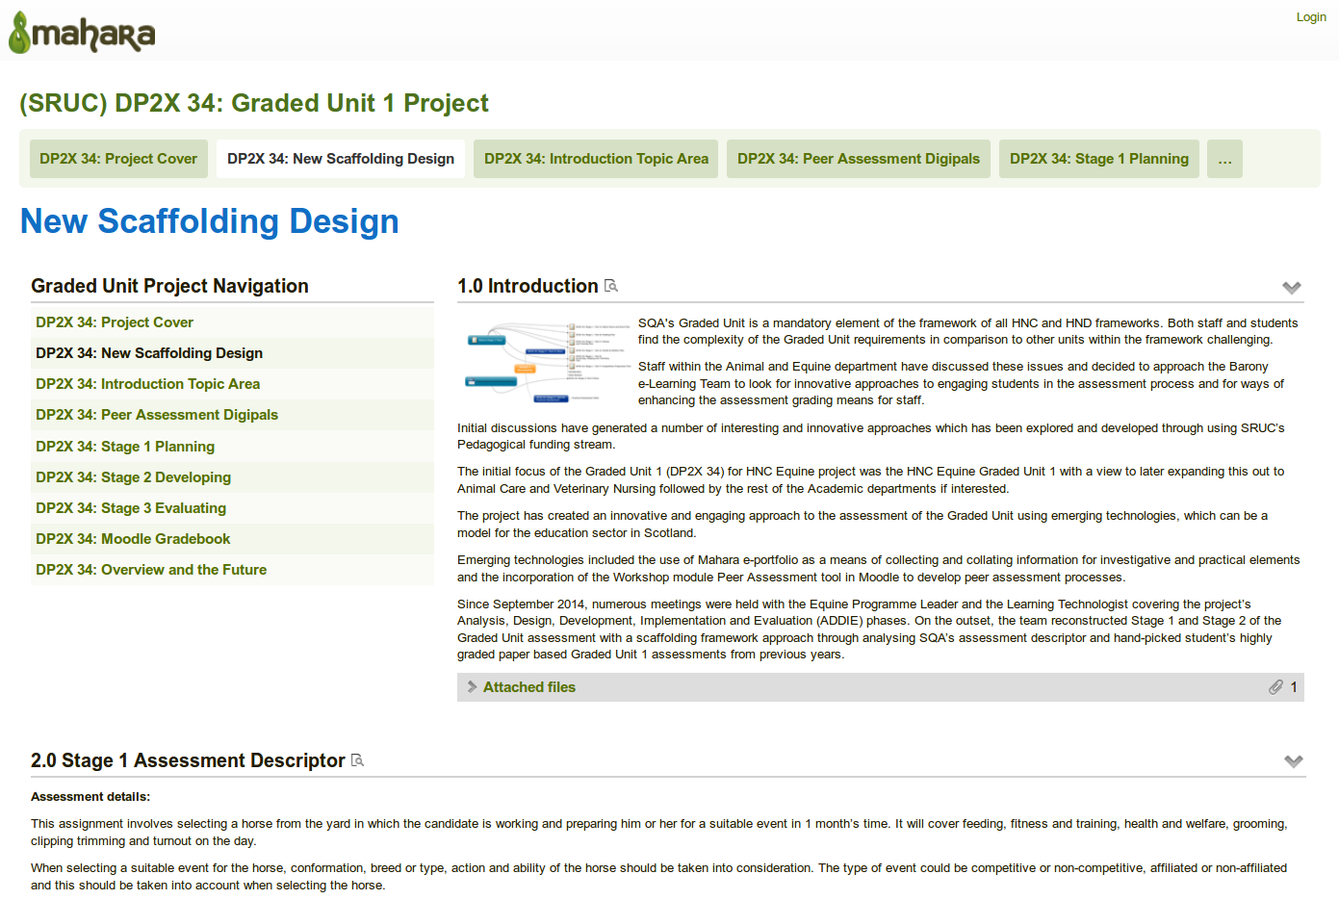Collapse the 1.0 Introduction block
Viewport: 1339px width, 900px height.
[1292, 287]
